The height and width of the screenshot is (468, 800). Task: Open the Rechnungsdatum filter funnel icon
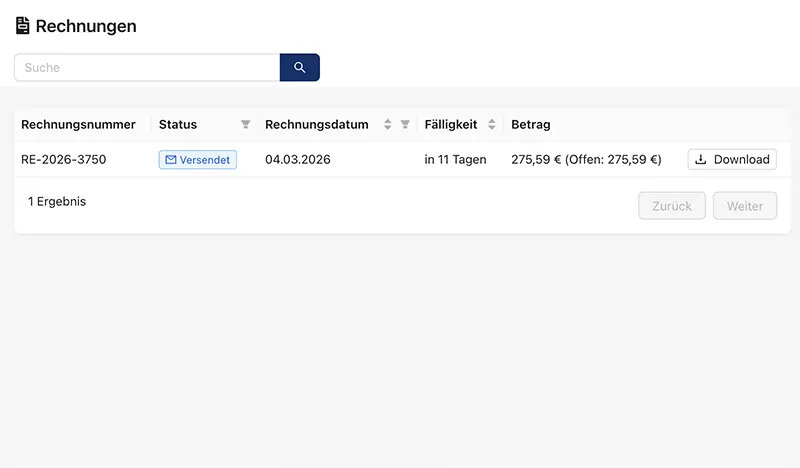[405, 125]
